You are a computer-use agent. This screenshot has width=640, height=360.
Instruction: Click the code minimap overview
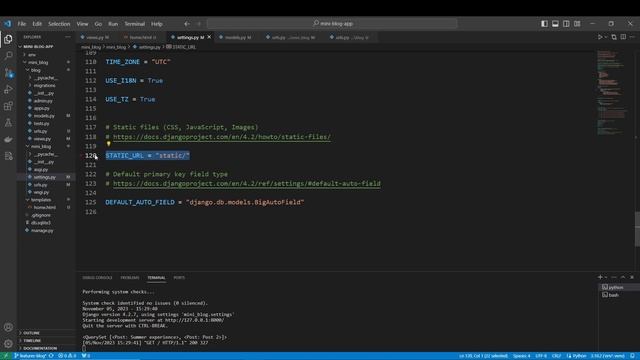pyautogui.click(x=611, y=93)
